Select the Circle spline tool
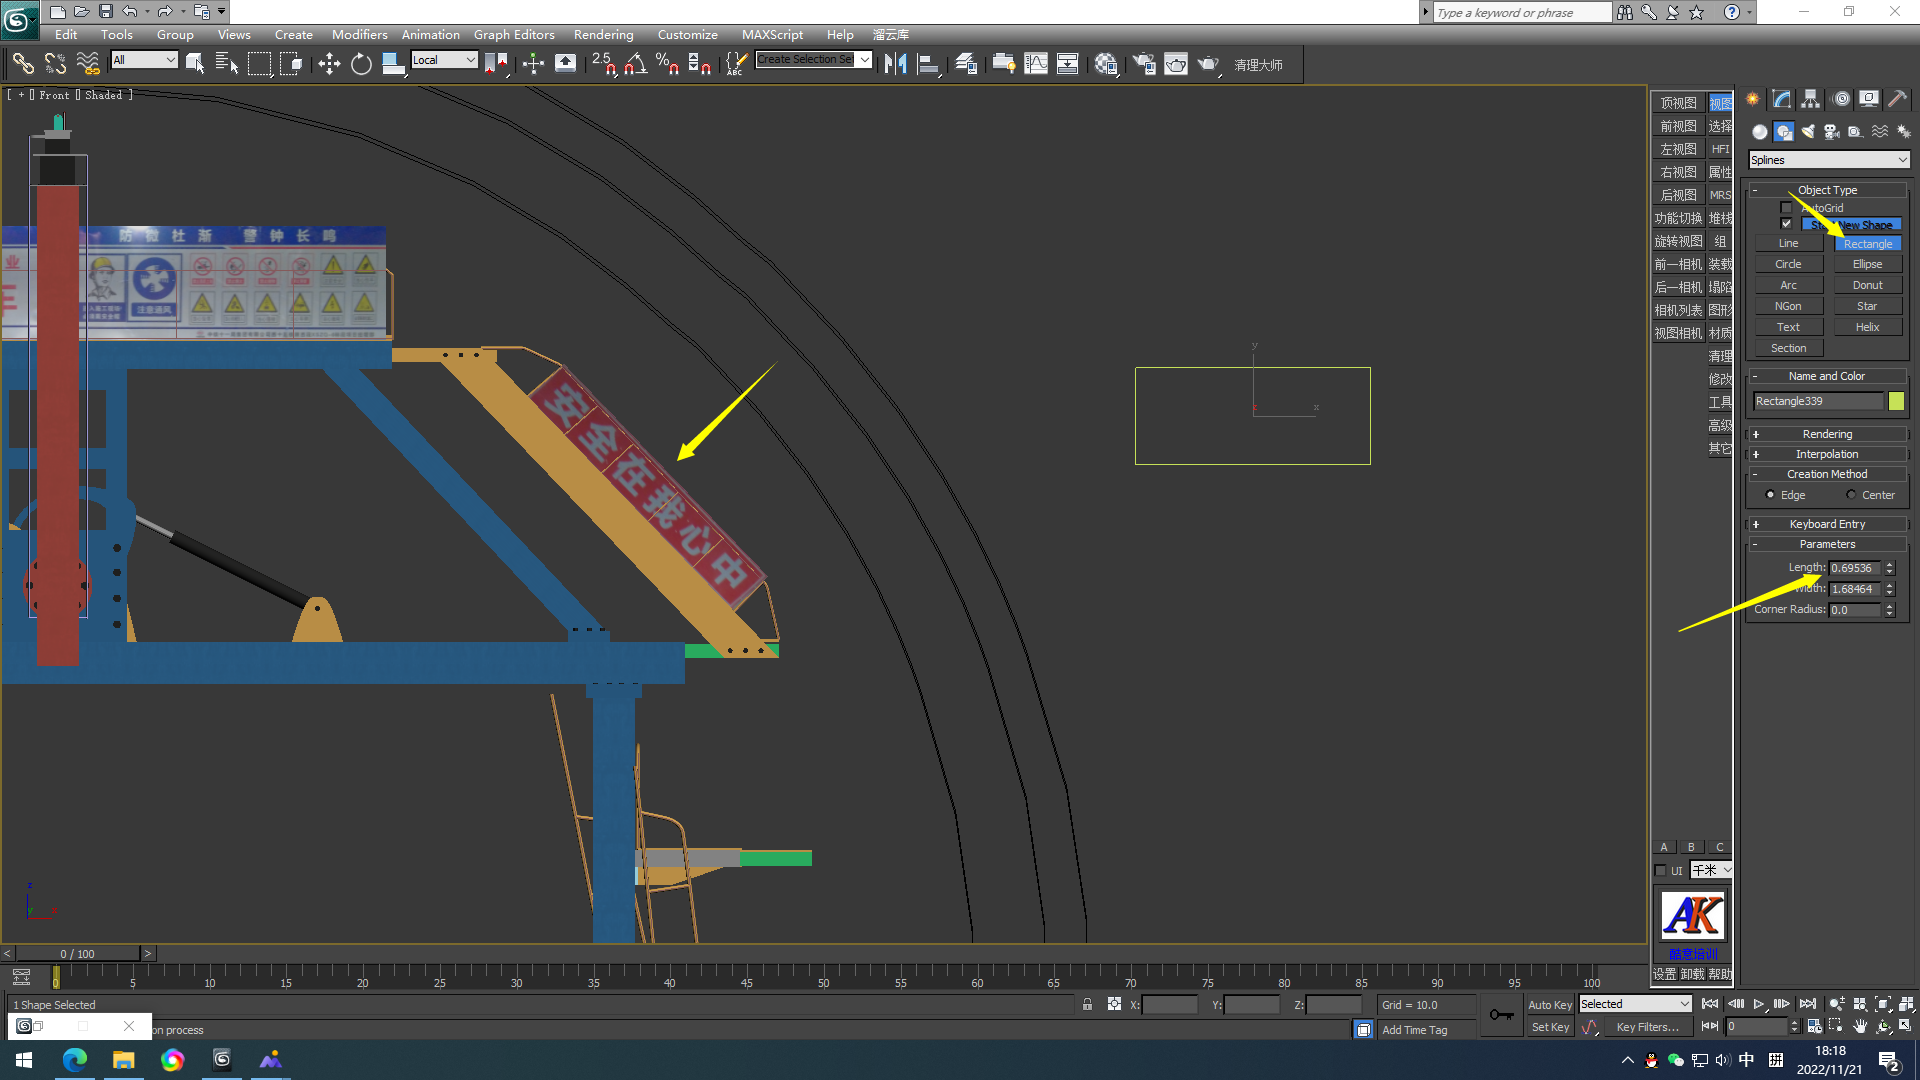 tap(1787, 264)
